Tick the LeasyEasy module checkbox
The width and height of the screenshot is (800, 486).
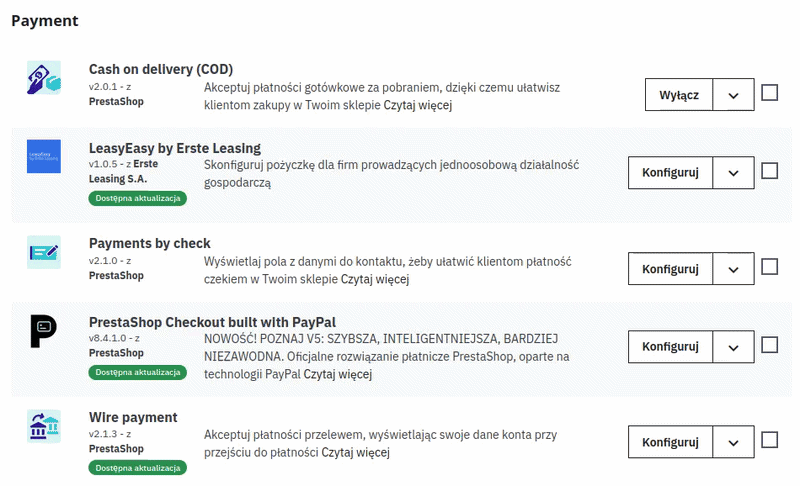click(x=769, y=171)
